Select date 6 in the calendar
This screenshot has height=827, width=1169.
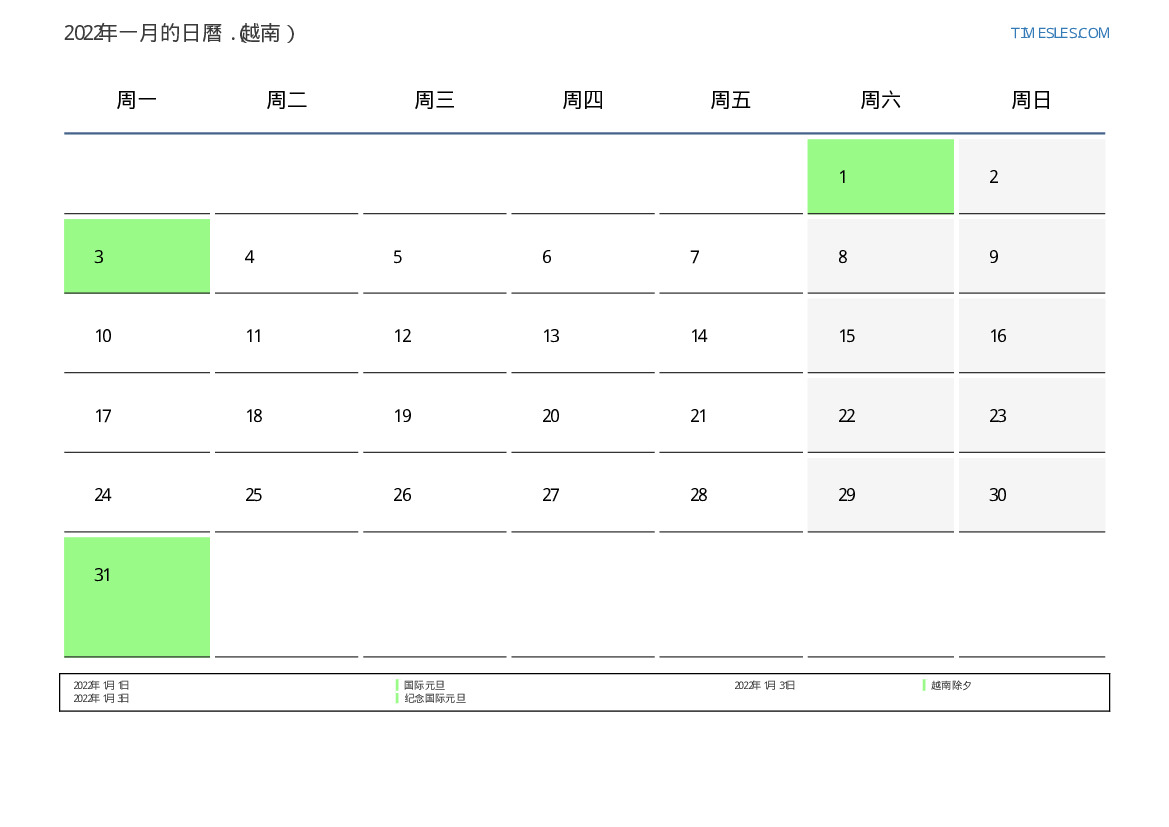click(583, 256)
